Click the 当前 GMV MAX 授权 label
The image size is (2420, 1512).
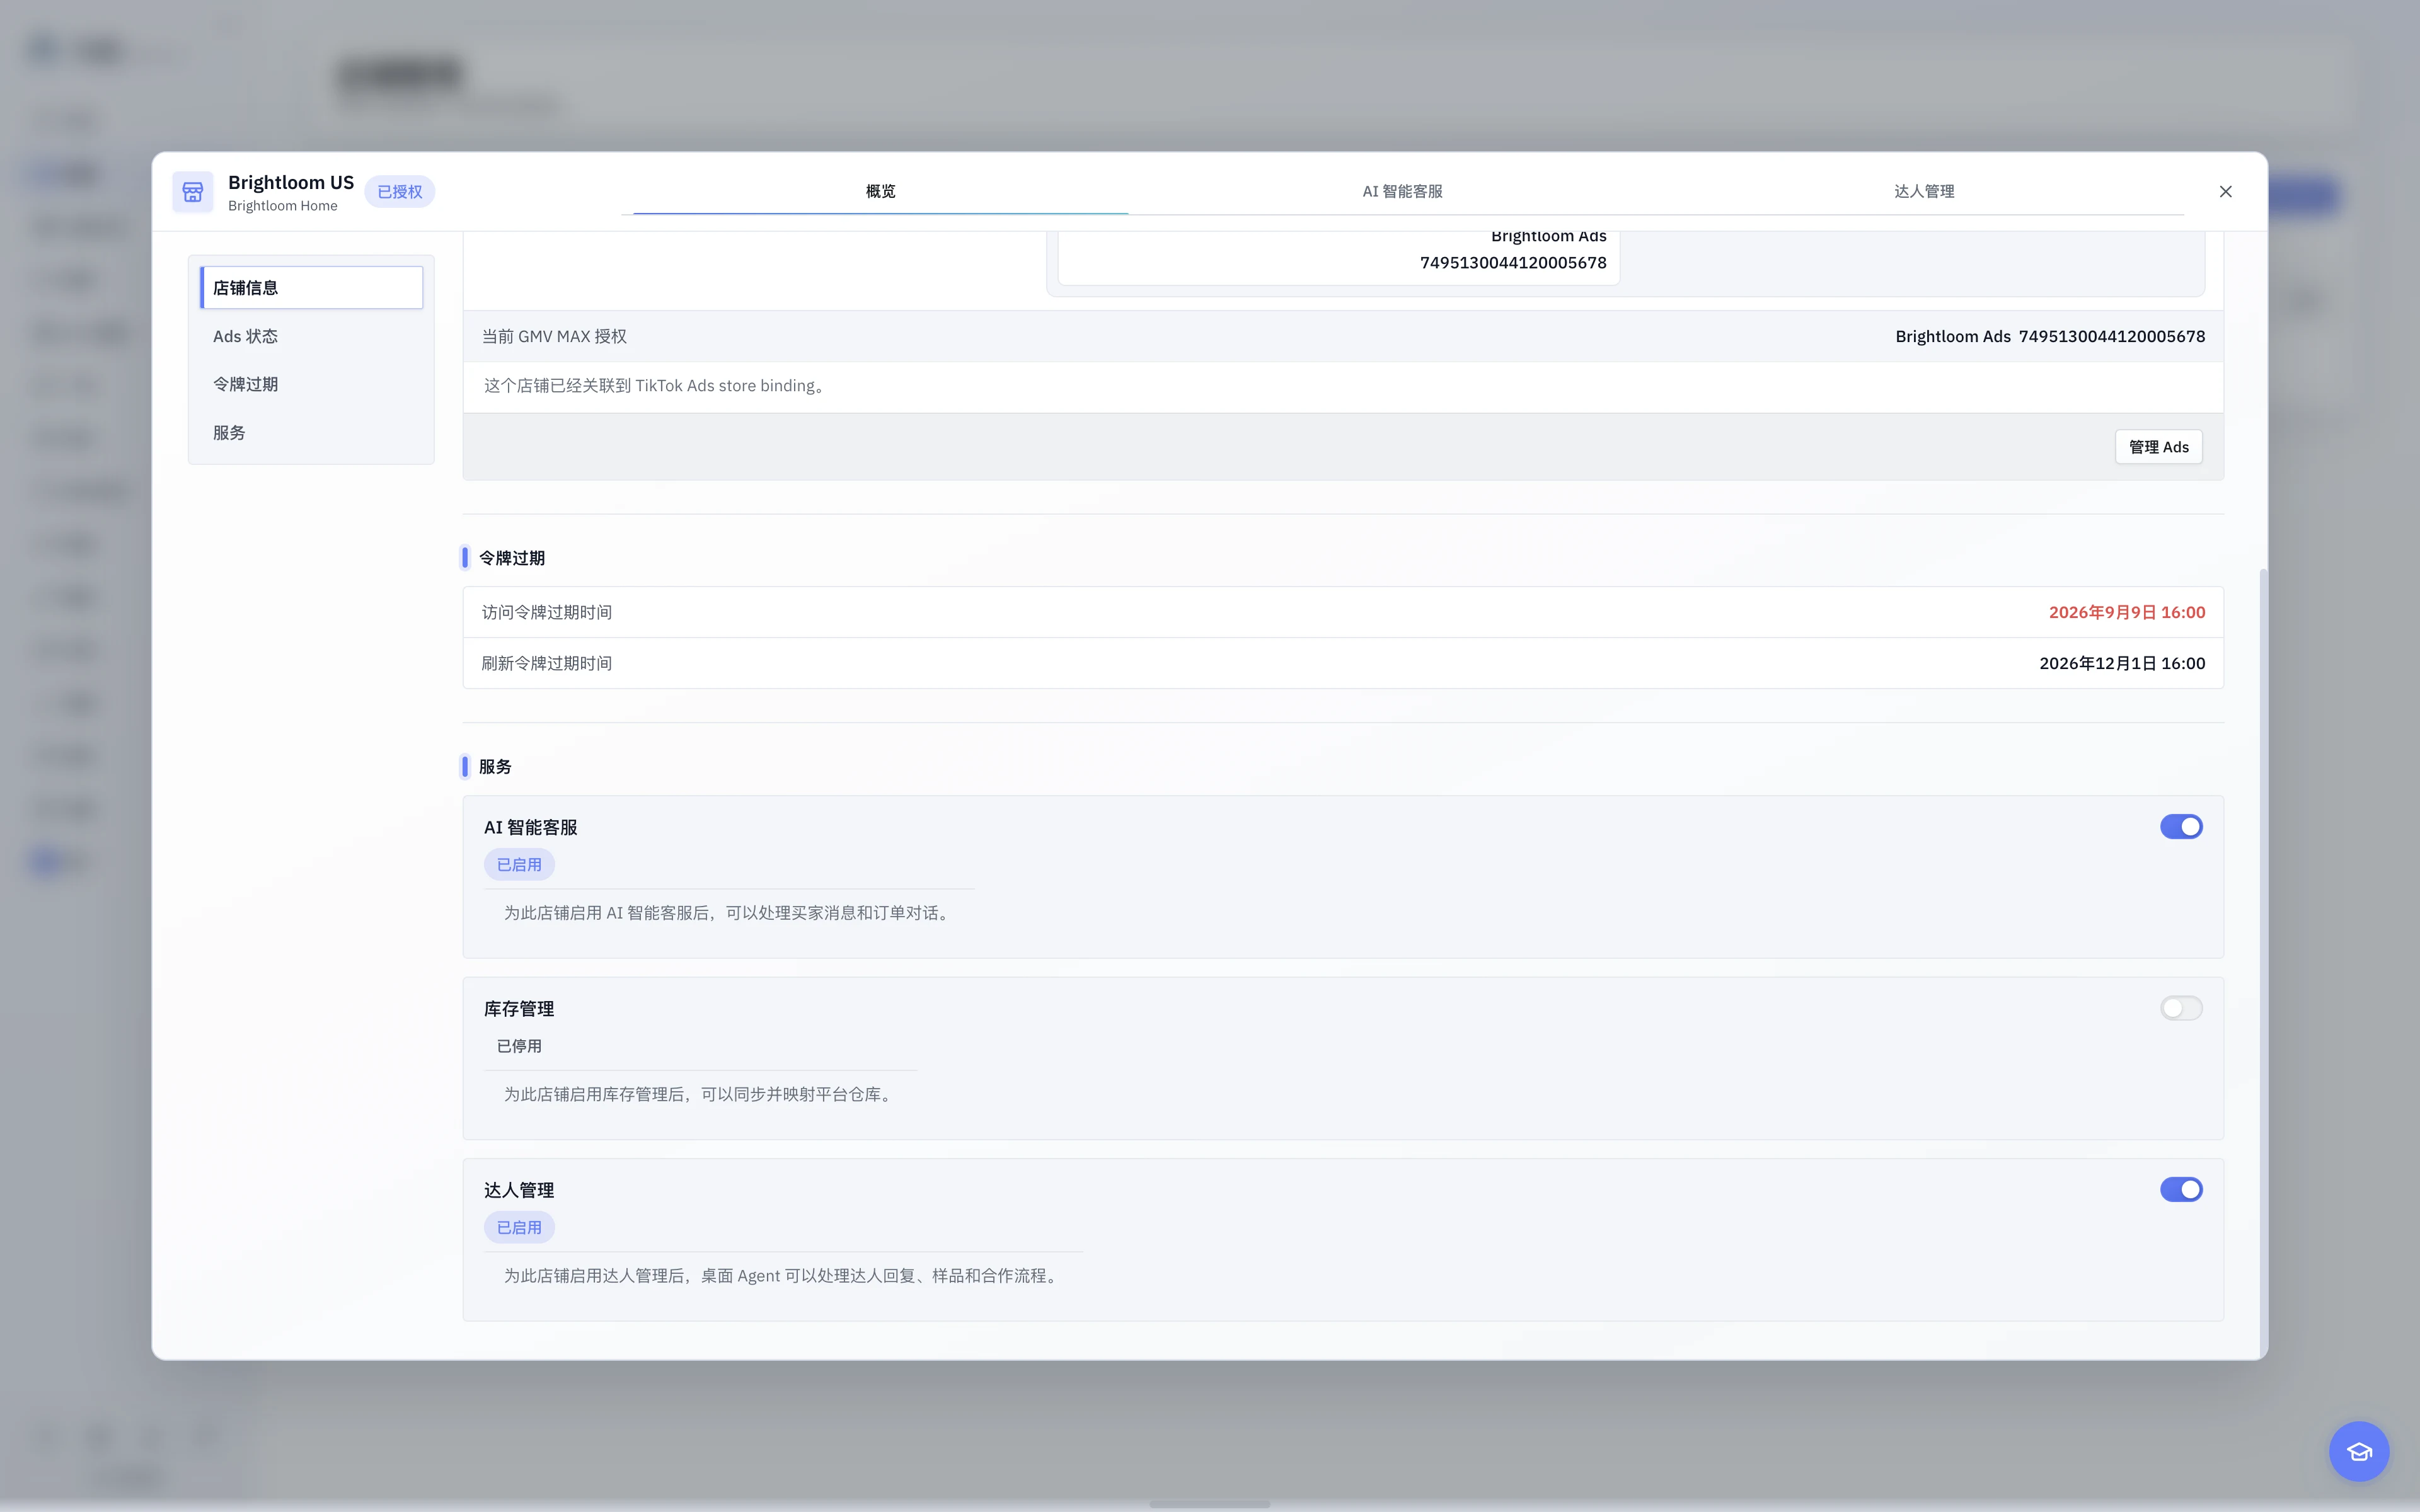click(x=555, y=337)
